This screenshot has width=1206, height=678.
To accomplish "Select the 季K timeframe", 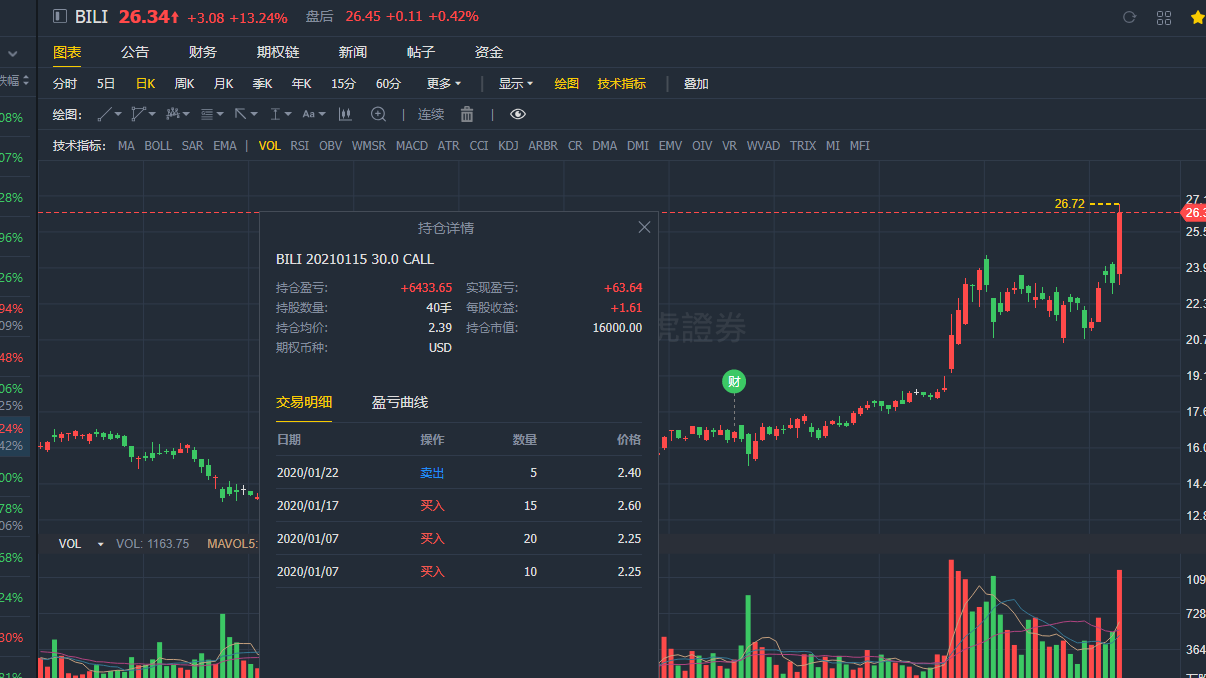I will [x=262, y=84].
